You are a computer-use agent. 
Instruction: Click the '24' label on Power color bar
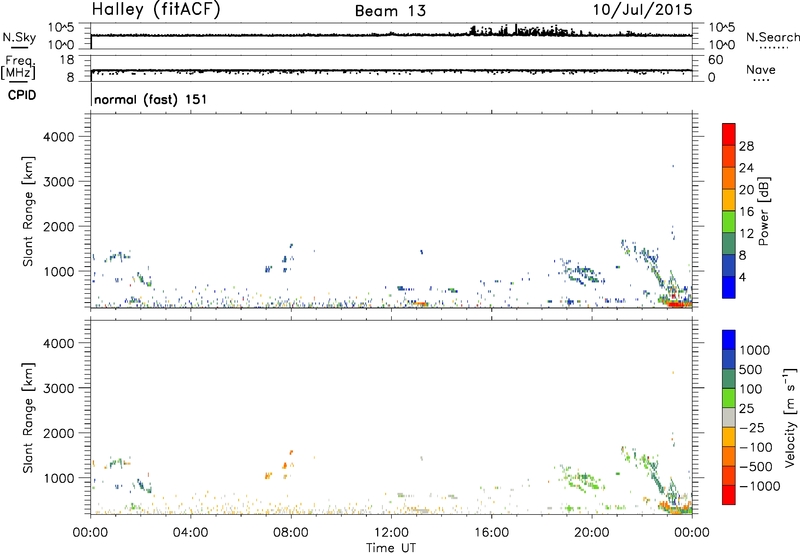point(746,168)
